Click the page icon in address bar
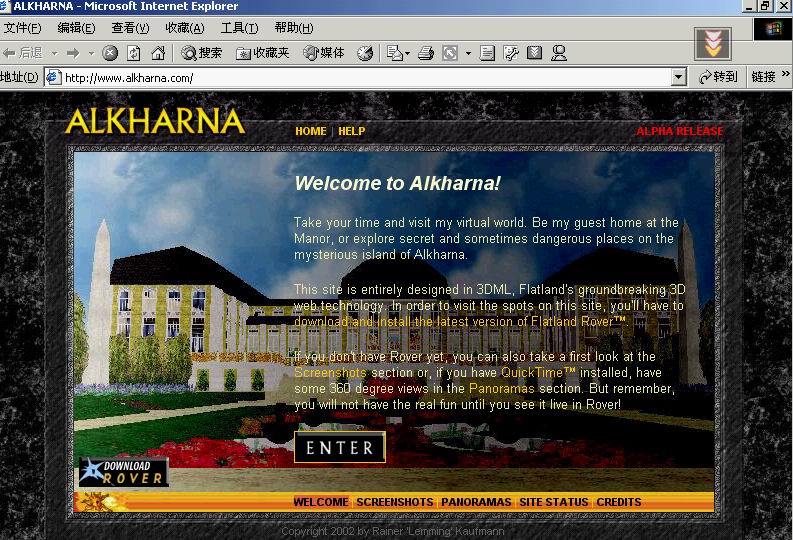793x540 pixels. [54, 77]
